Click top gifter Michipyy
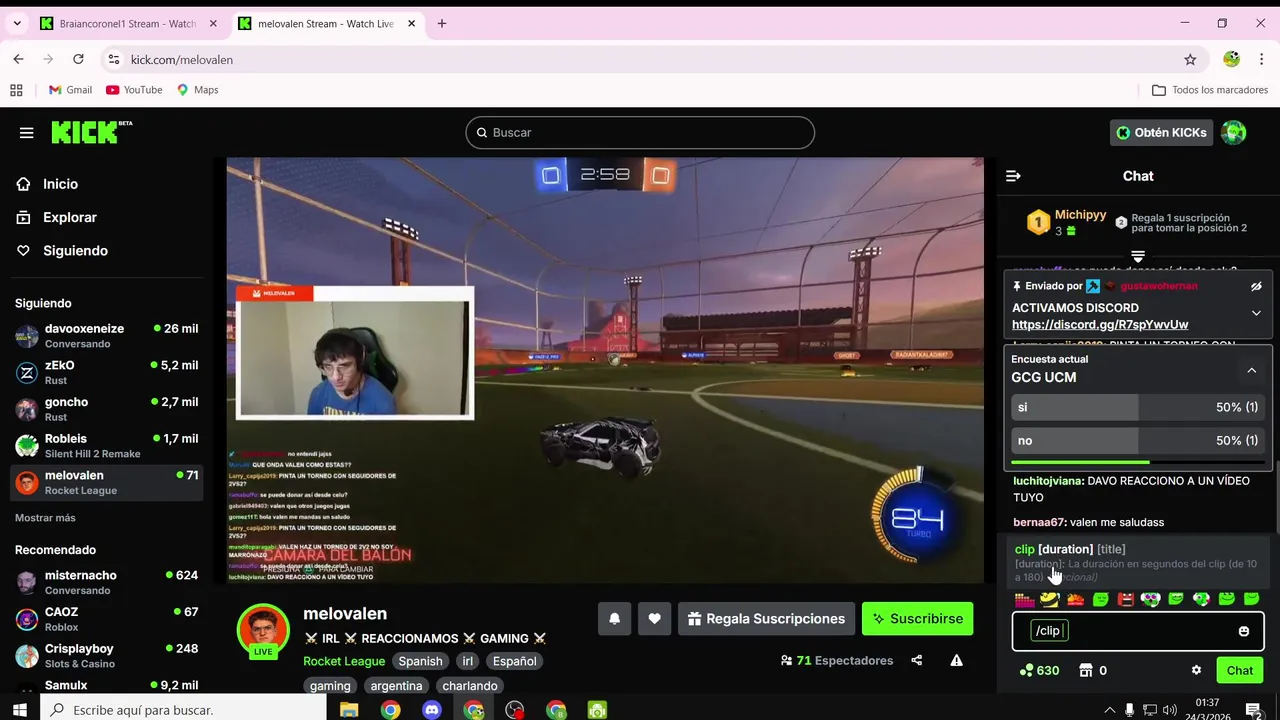 click(1080, 215)
